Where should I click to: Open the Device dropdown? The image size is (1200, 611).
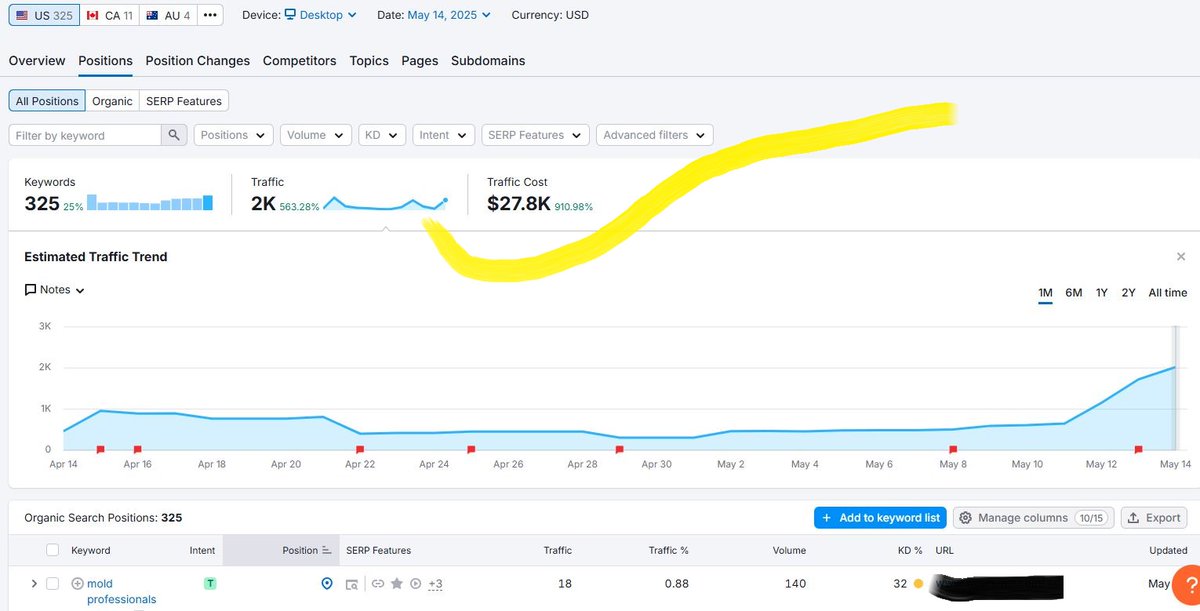click(x=318, y=14)
